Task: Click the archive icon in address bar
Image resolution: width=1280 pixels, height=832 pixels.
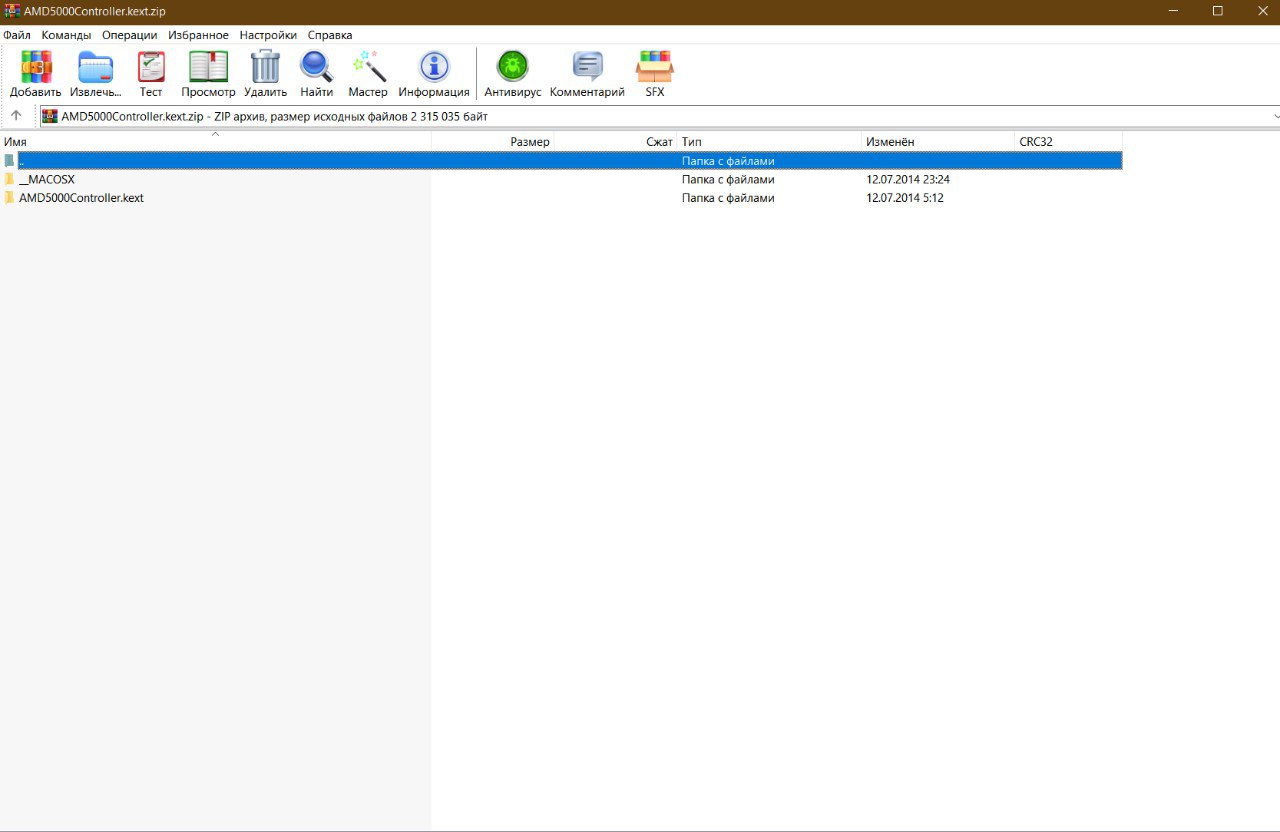Action: click(x=49, y=116)
